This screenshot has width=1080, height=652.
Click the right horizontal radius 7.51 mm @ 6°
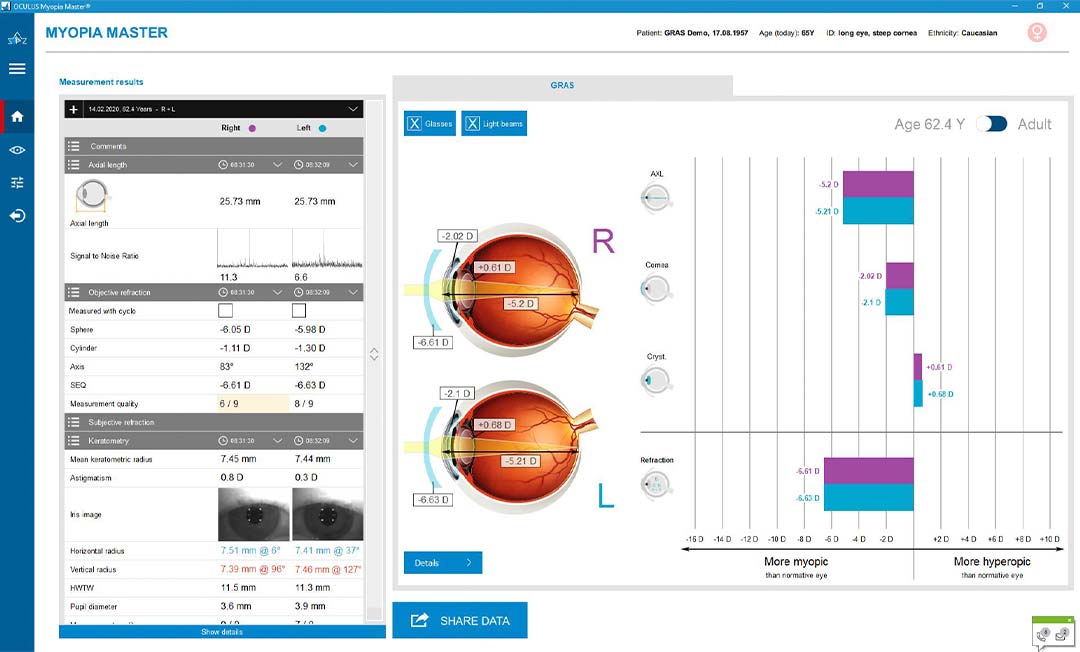tap(251, 551)
